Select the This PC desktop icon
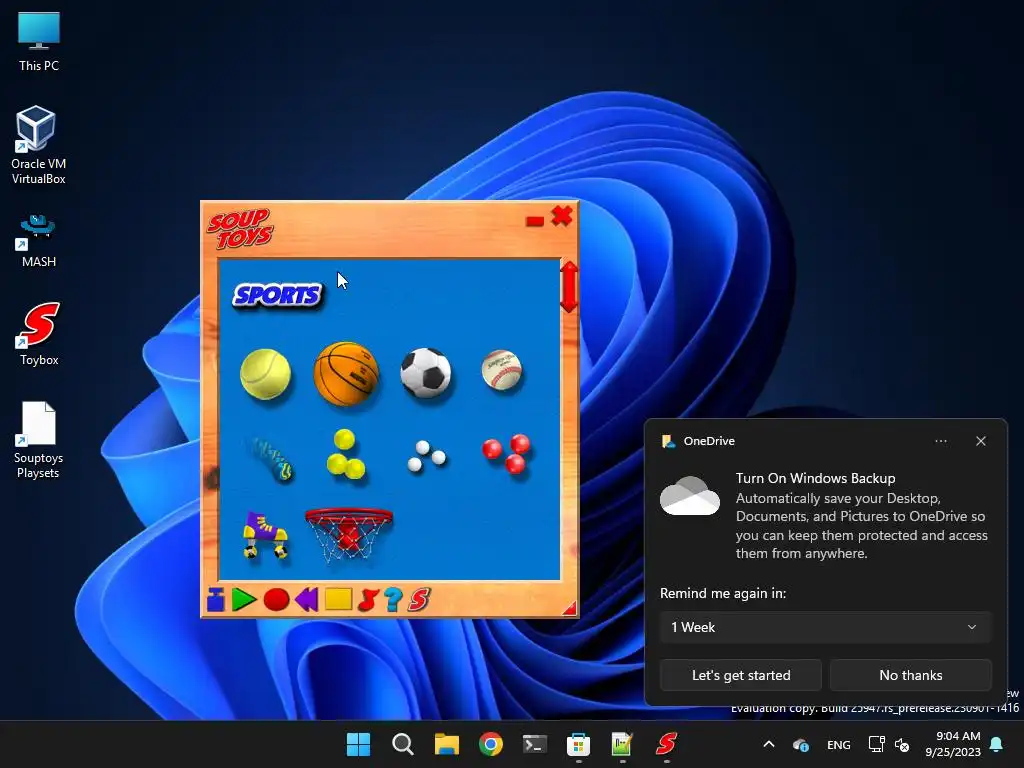 39,41
